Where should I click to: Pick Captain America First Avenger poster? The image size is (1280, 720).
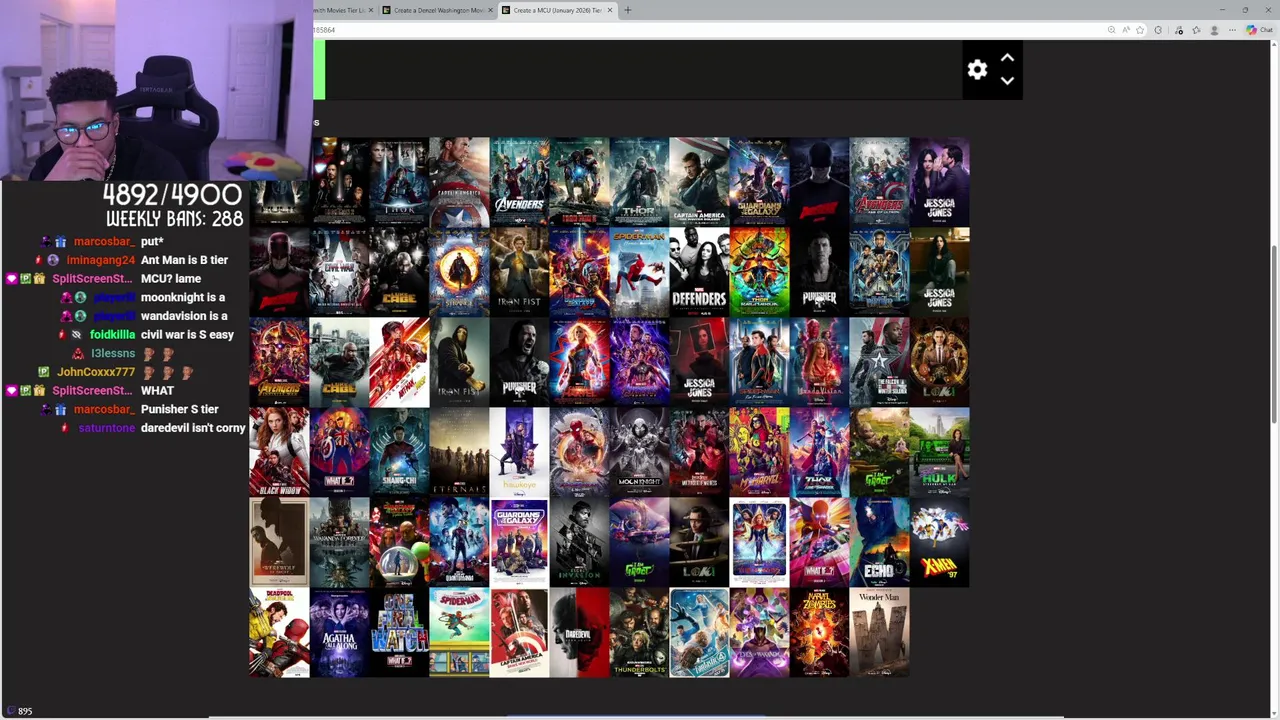tap(459, 182)
